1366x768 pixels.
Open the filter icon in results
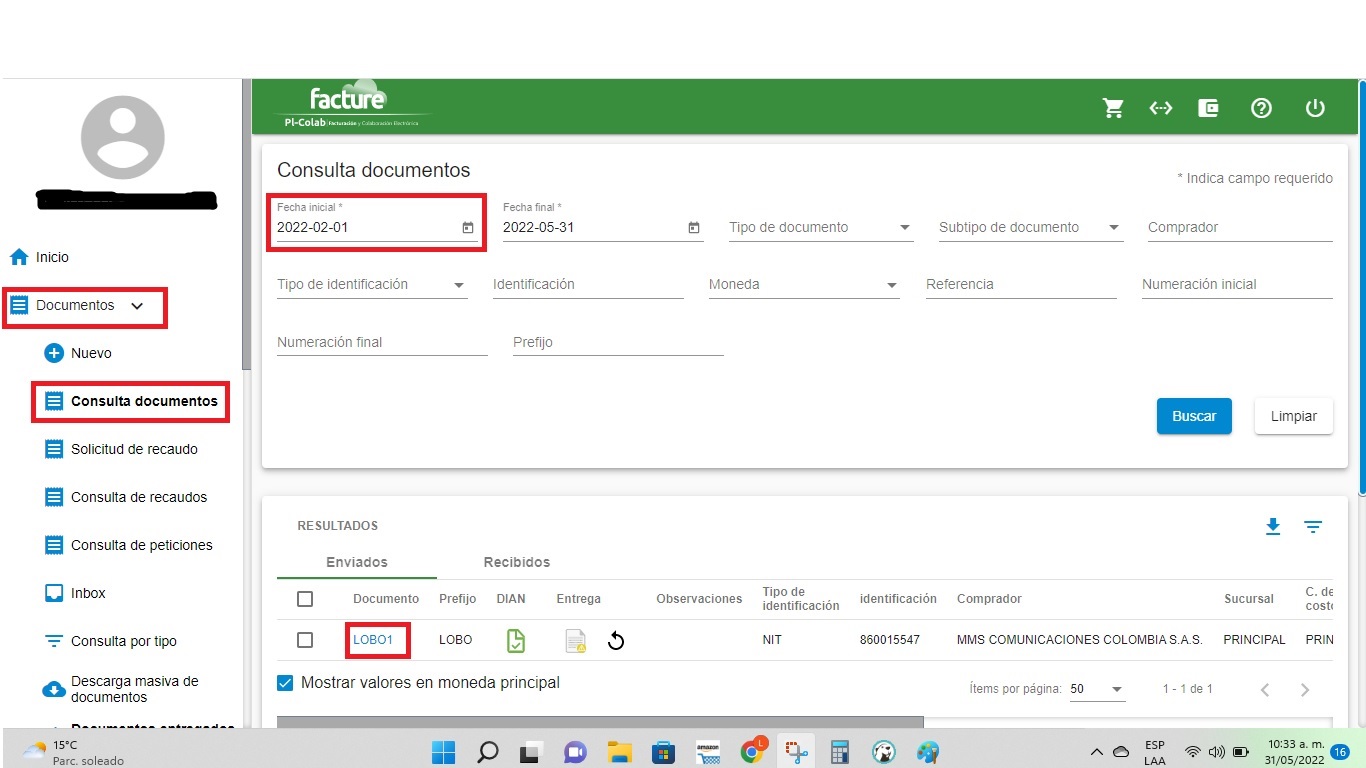point(1313,526)
